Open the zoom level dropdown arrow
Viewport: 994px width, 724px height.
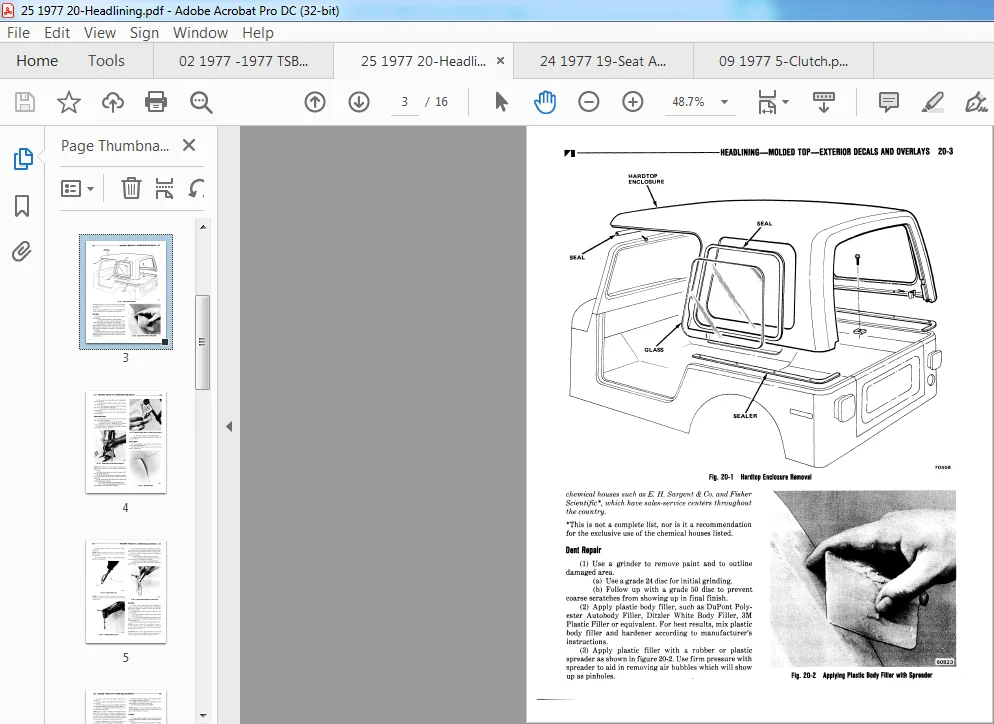pyautogui.click(x=725, y=102)
